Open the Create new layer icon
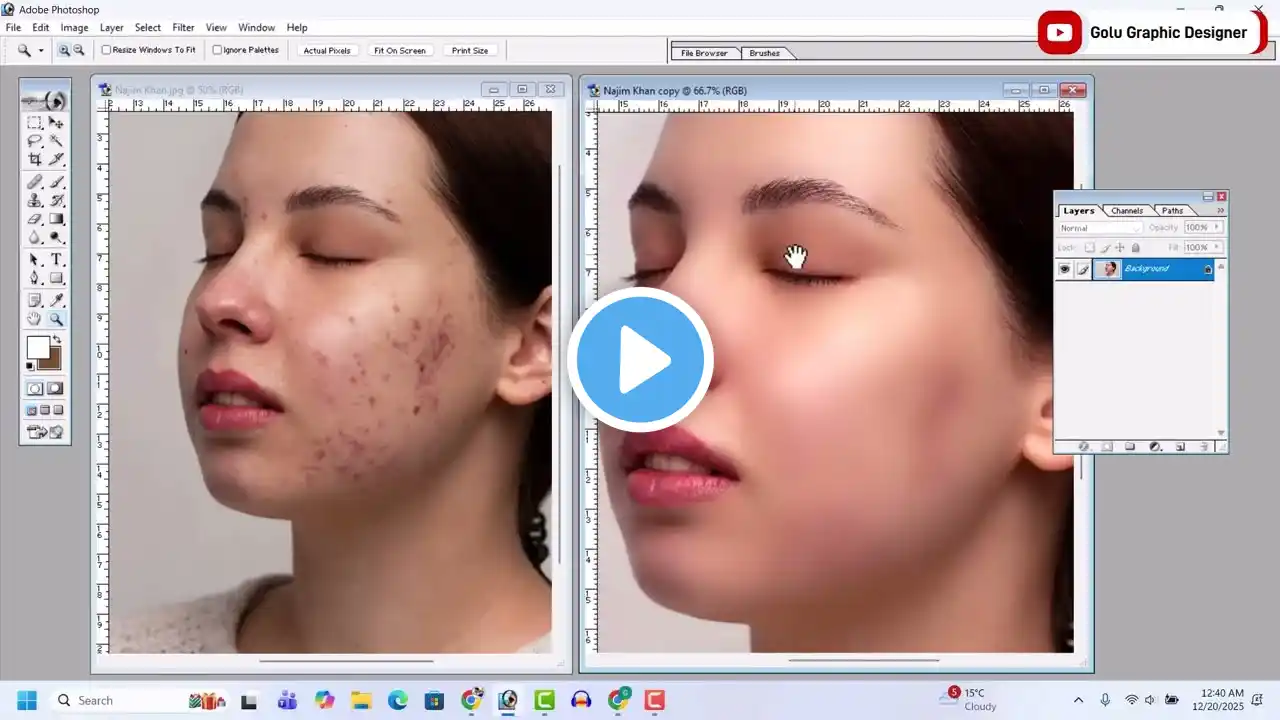The image size is (1280, 720). pyautogui.click(x=1180, y=446)
